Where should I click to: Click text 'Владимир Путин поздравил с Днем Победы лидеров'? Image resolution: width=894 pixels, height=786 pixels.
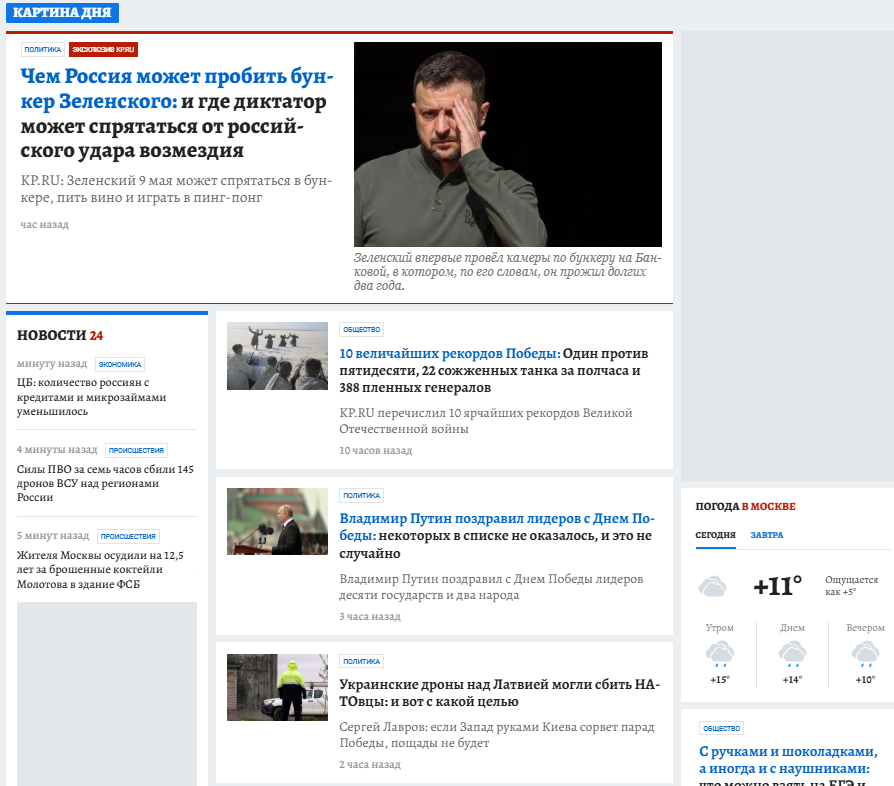click(491, 587)
